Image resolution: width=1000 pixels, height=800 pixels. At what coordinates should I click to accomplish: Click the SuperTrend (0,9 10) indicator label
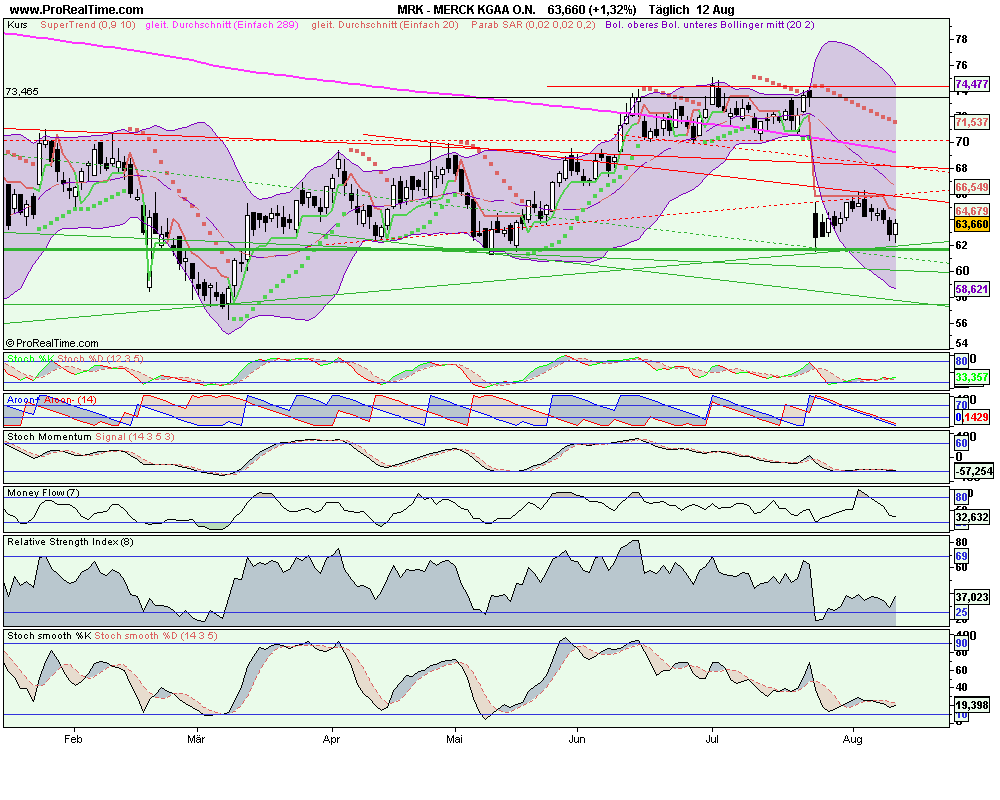tap(88, 25)
